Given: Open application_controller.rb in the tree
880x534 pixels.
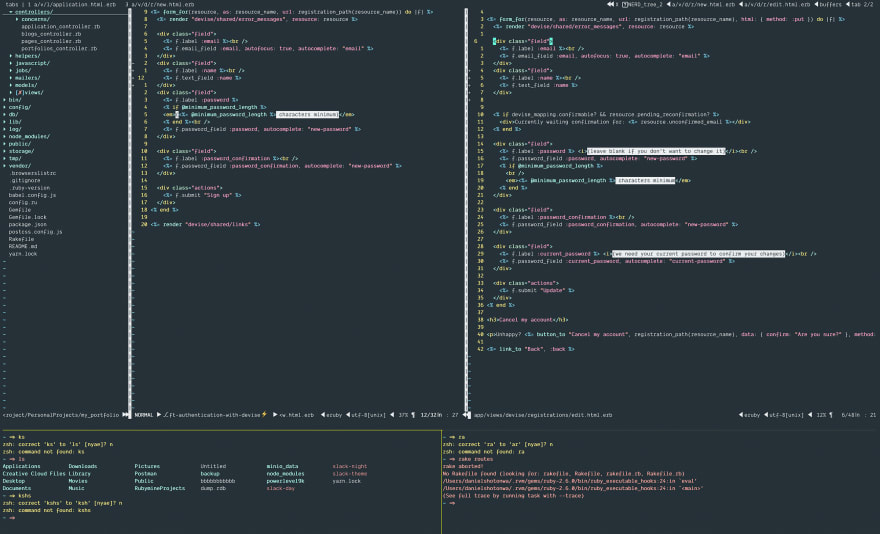Looking at the screenshot, I should [61, 26].
